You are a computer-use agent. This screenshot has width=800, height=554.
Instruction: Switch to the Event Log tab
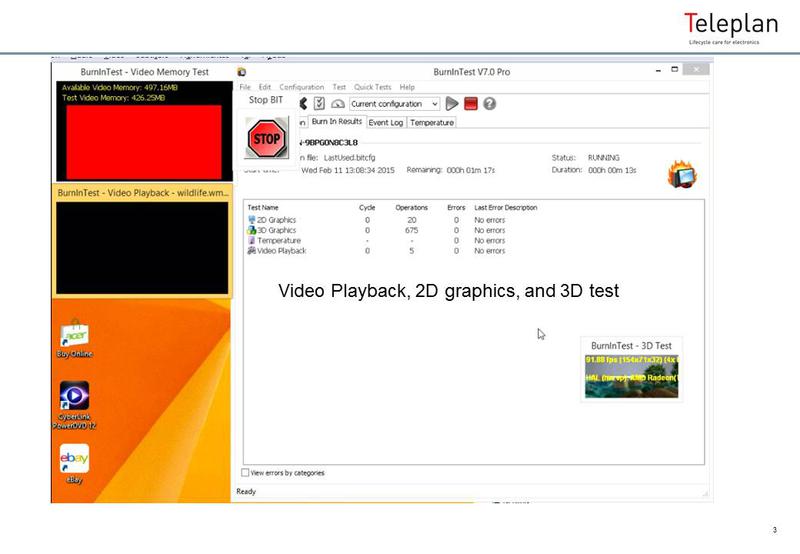pos(386,122)
